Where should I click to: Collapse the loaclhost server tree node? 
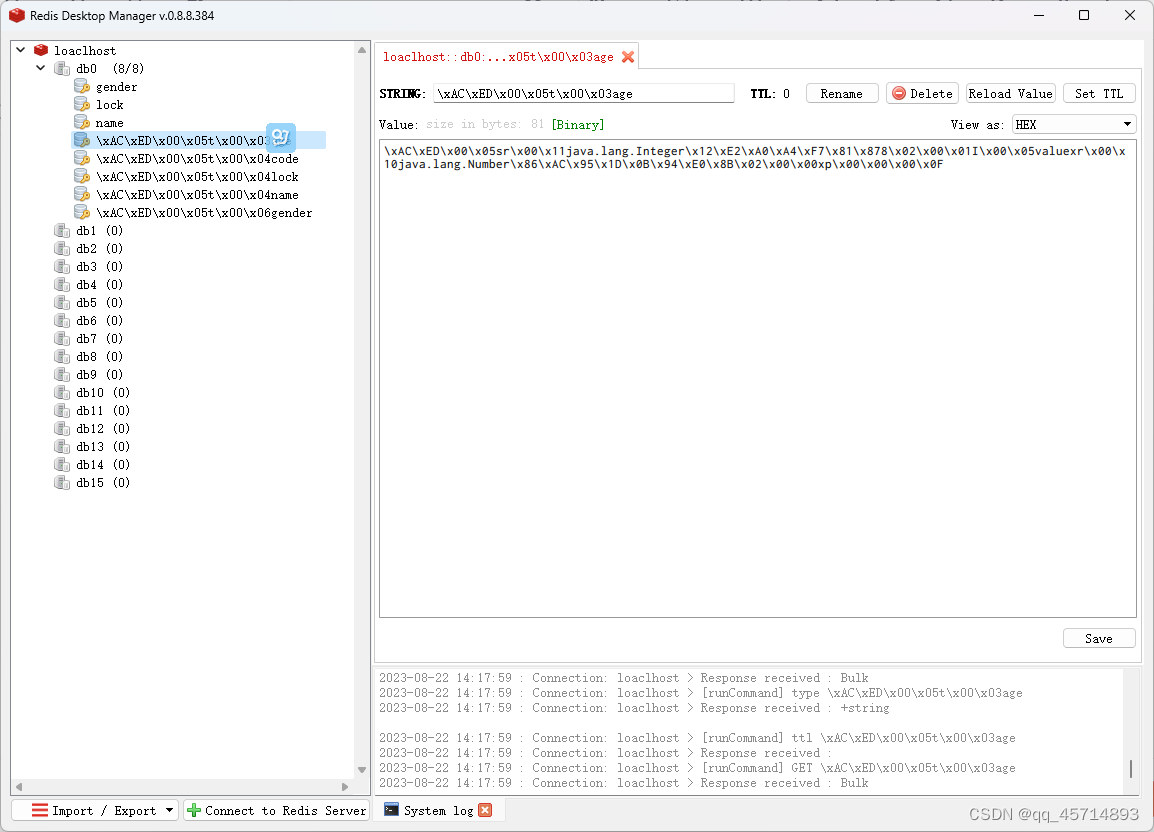[21, 50]
